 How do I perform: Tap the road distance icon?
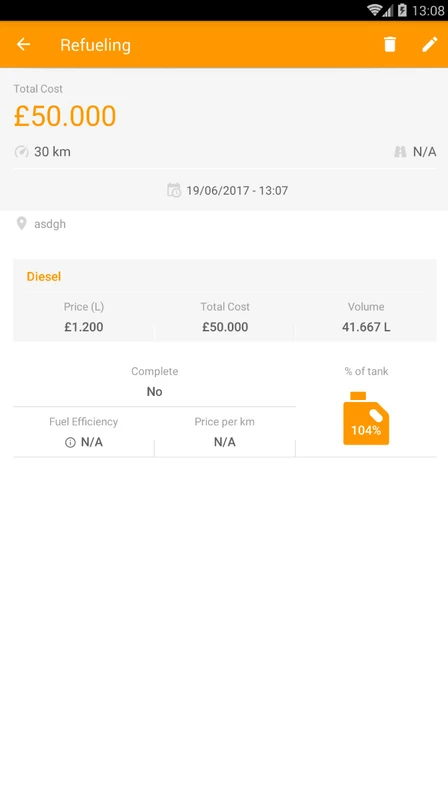(400, 152)
